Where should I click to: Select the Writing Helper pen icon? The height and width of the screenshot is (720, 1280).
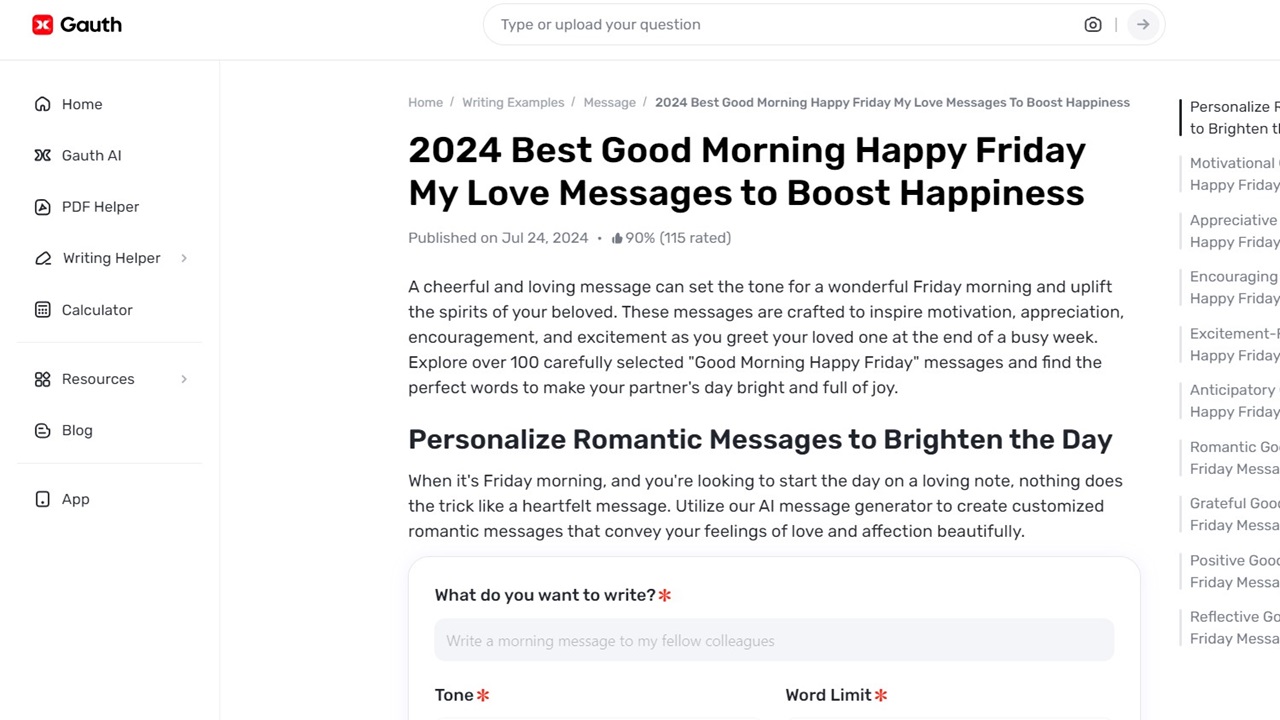pyautogui.click(x=42, y=258)
